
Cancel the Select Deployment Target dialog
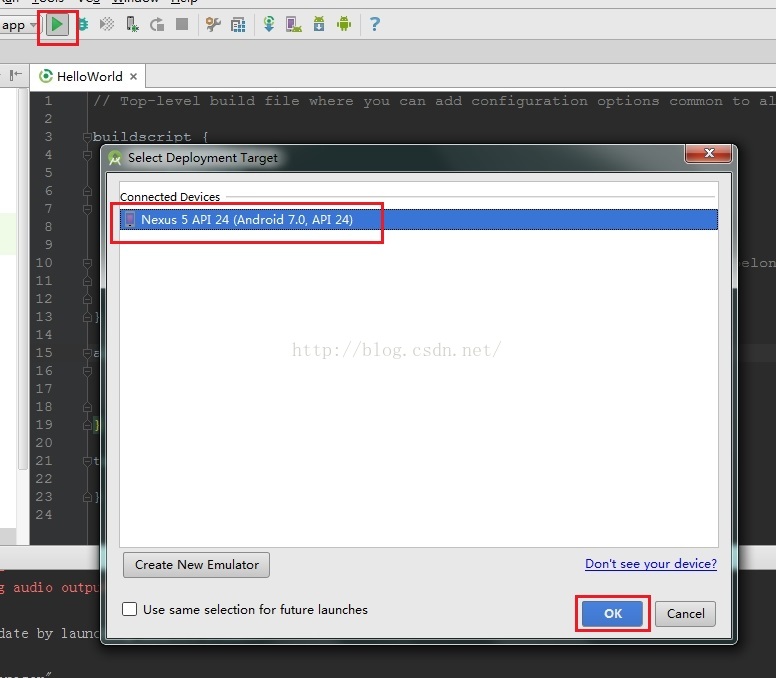685,614
